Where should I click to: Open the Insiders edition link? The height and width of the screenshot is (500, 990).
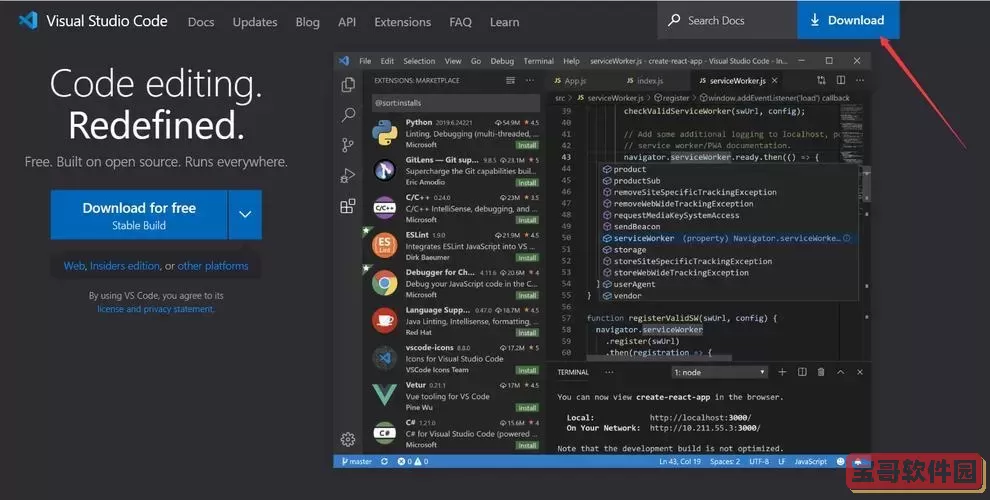[x=125, y=266]
